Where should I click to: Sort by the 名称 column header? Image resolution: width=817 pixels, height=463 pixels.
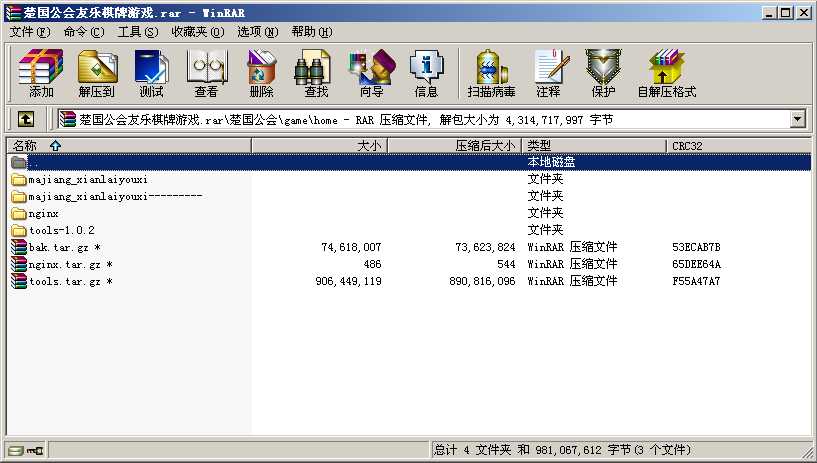[x=129, y=146]
